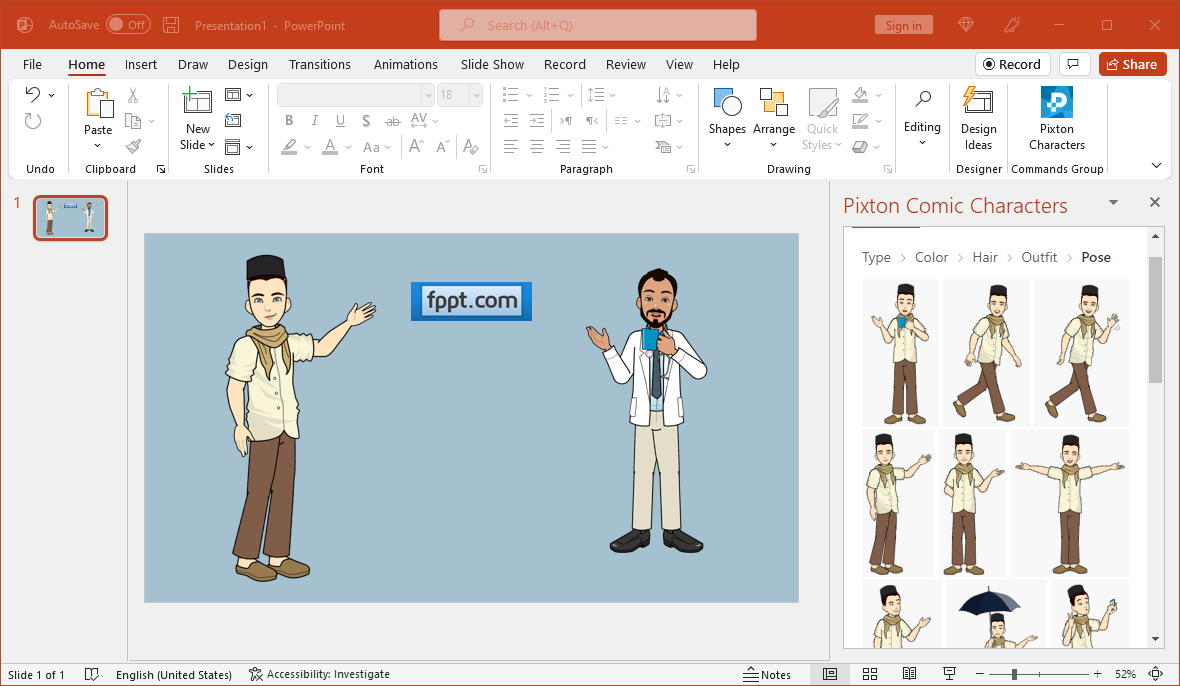Go to the Slide Show tab
The image size is (1180, 686).
(x=492, y=64)
